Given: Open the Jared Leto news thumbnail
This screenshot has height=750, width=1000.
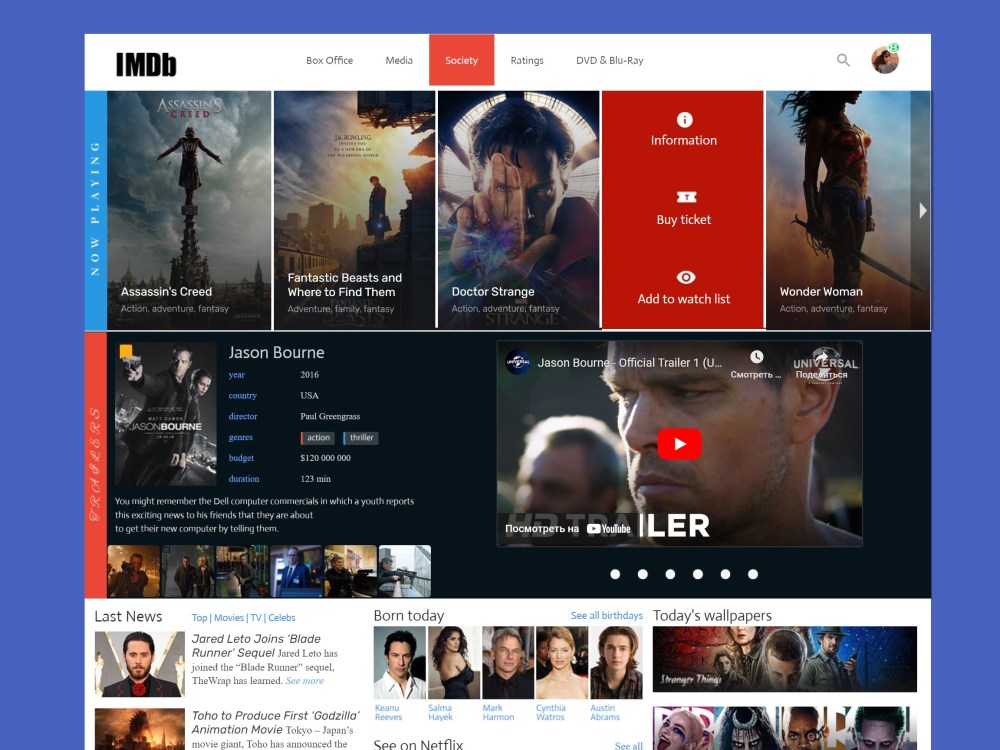Looking at the screenshot, I should coord(140,664).
